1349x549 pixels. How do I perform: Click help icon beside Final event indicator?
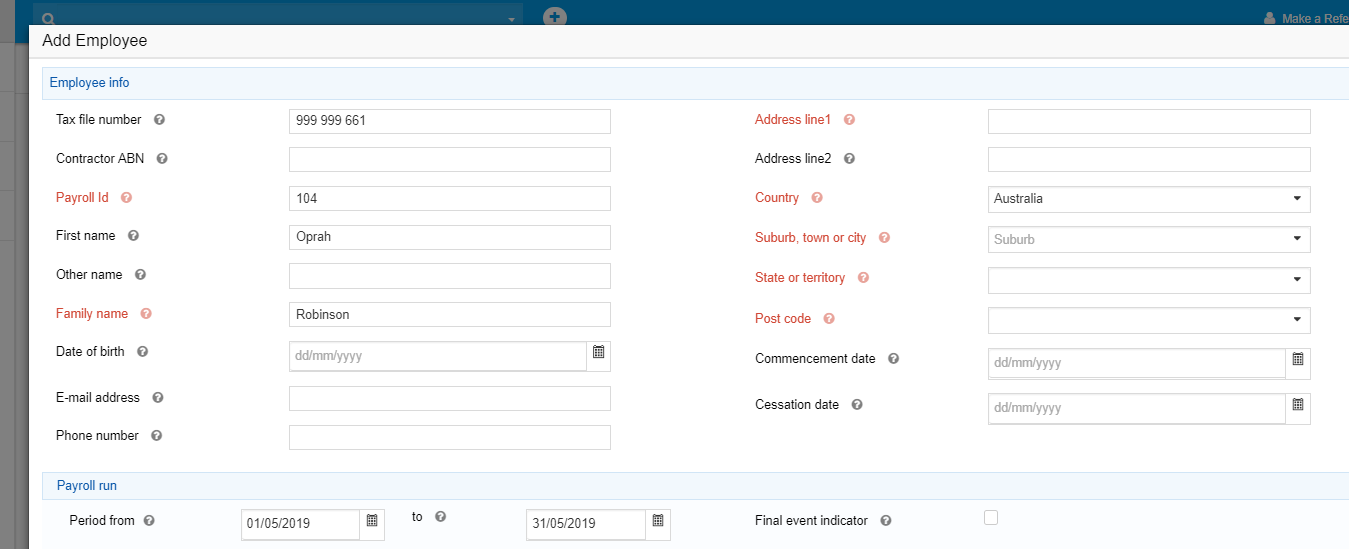885,521
